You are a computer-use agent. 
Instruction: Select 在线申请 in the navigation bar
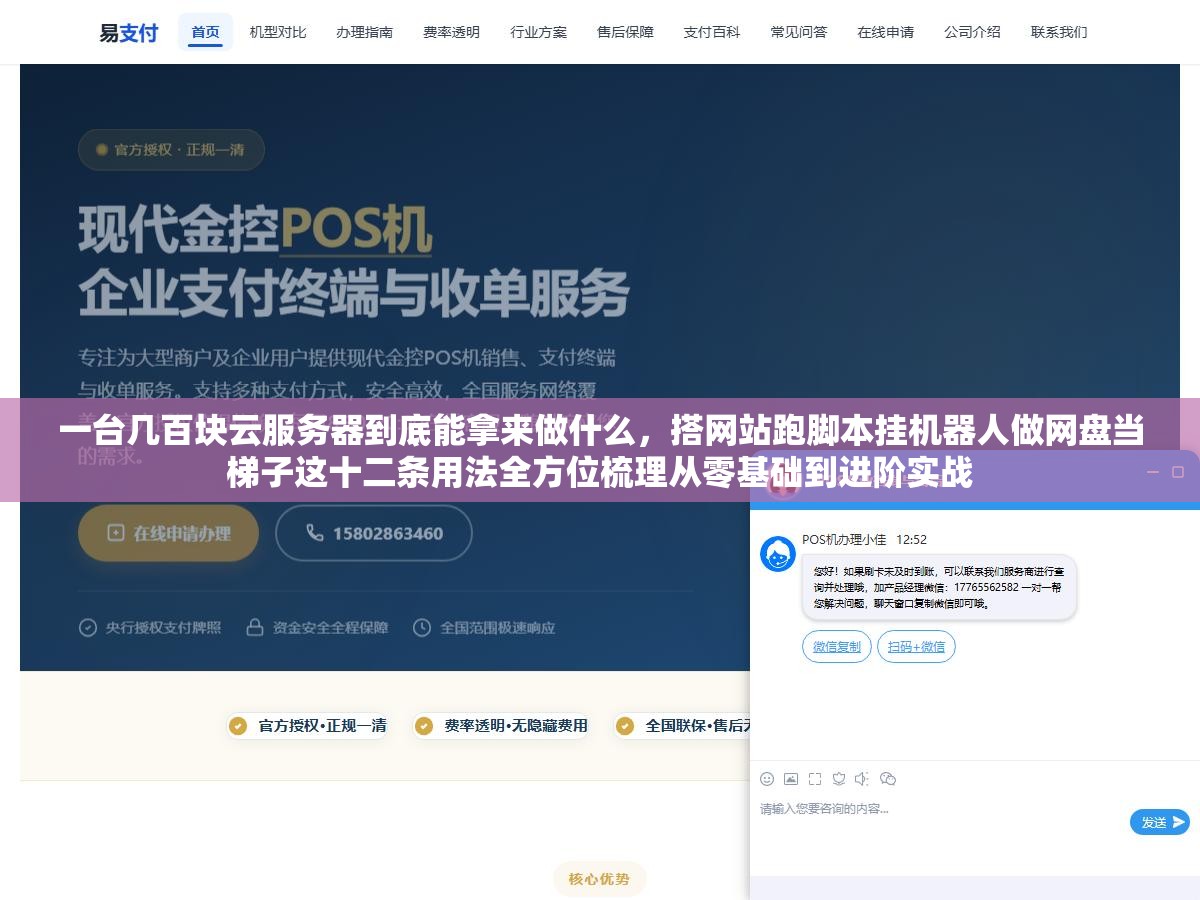click(x=885, y=32)
